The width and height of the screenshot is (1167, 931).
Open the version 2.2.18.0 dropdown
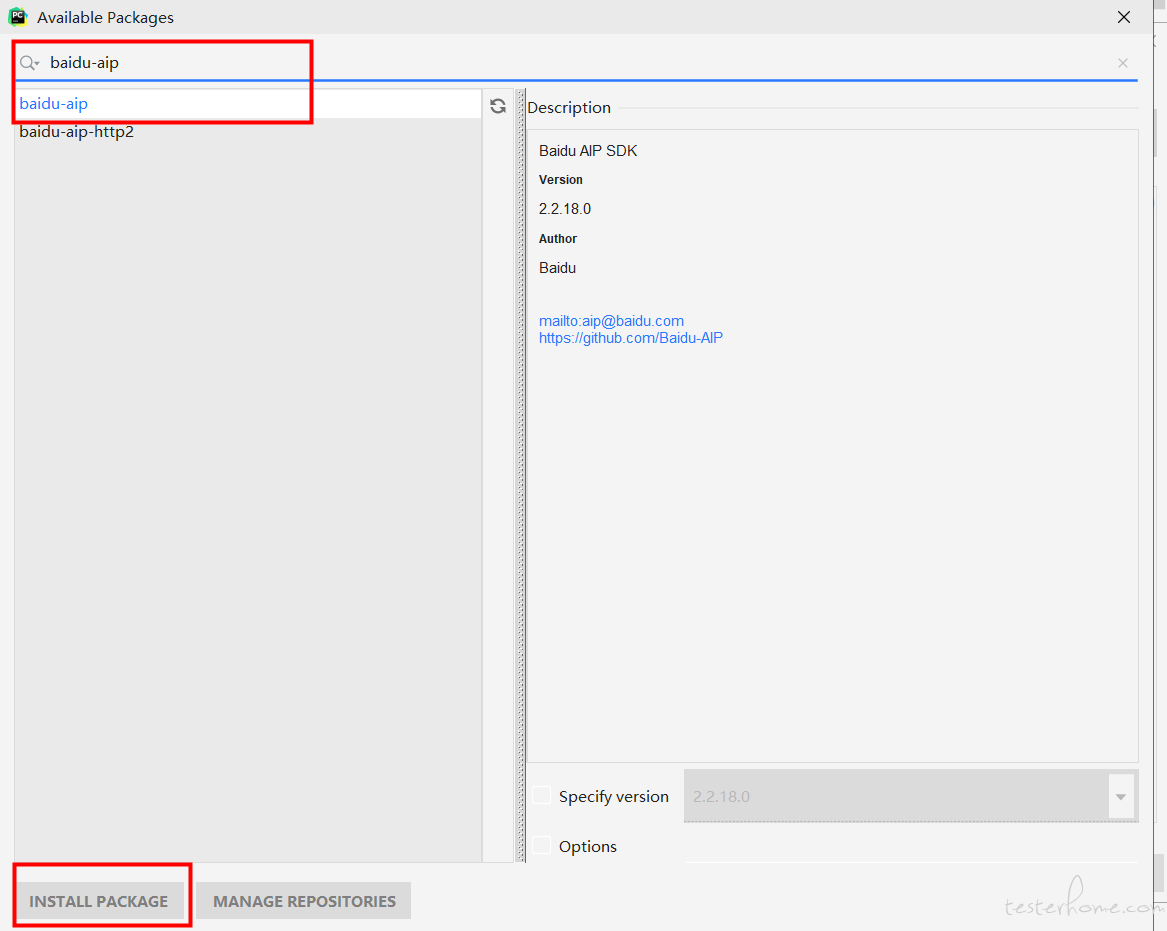point(1120,796)
